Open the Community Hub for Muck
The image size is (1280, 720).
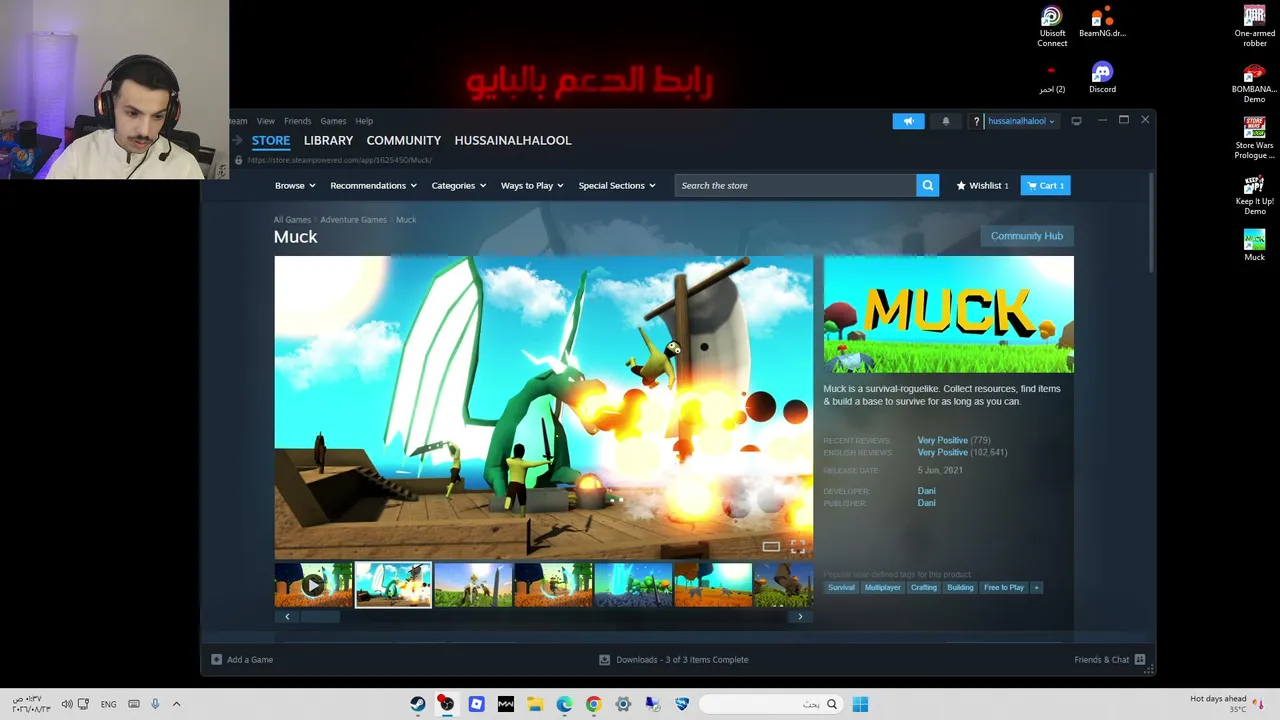tap(1027, 236)
